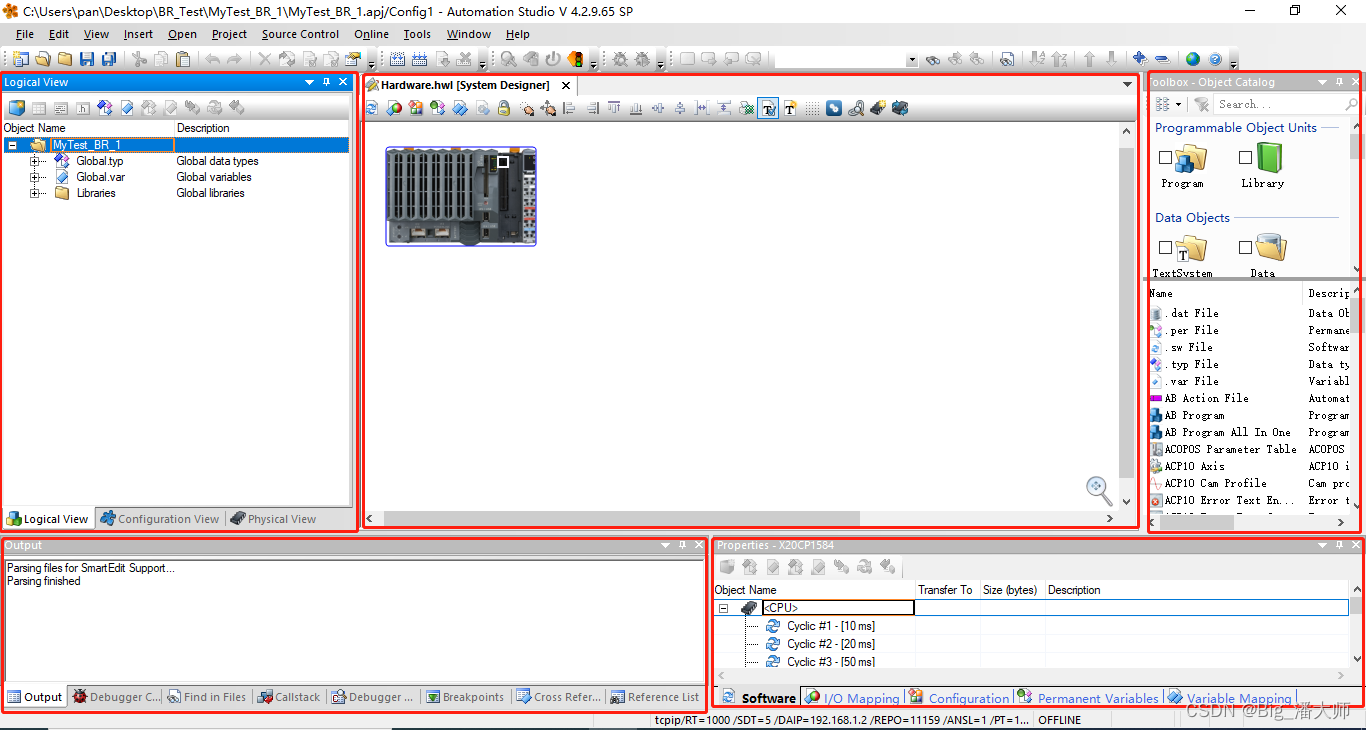Select Cyclic #1 - [10 ms] task class
Viewport: 1366px width, 730px height.
830,626
